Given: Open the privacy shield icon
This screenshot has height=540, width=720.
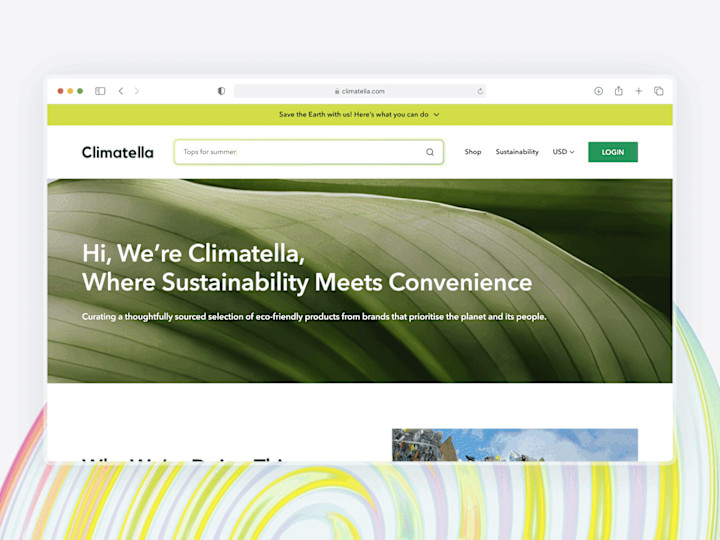Looking at the screenshot, I should 221,91.
